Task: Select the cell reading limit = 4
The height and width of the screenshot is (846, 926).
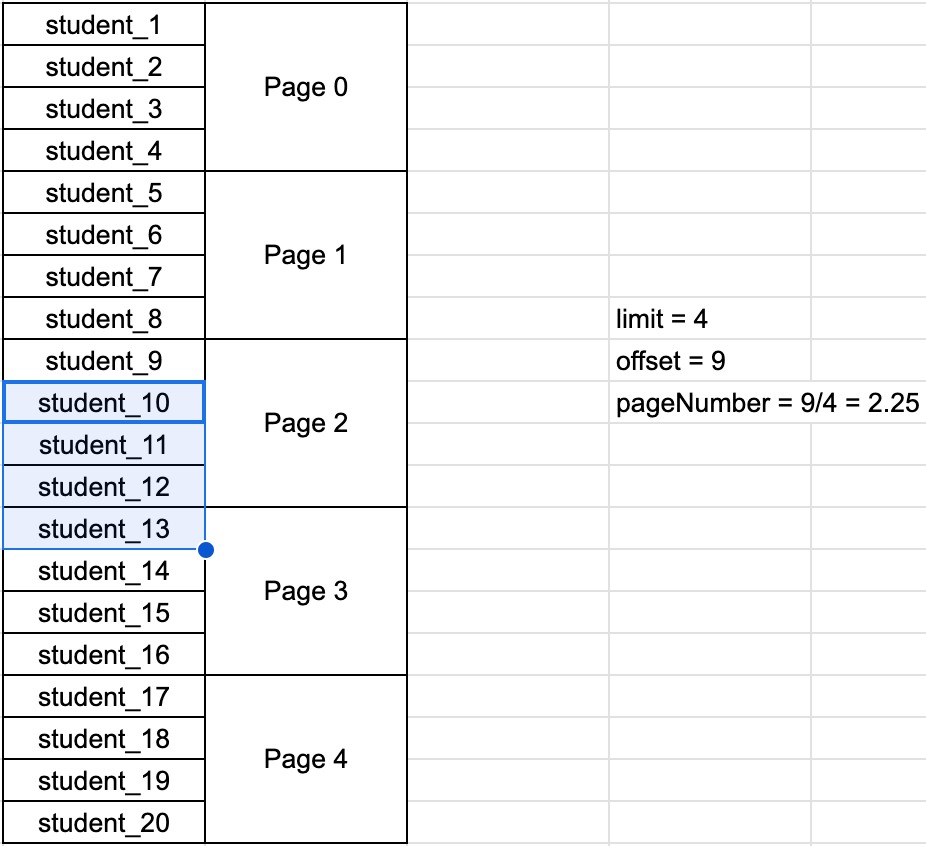Action: pyautogui.click(x=710, y=319)
